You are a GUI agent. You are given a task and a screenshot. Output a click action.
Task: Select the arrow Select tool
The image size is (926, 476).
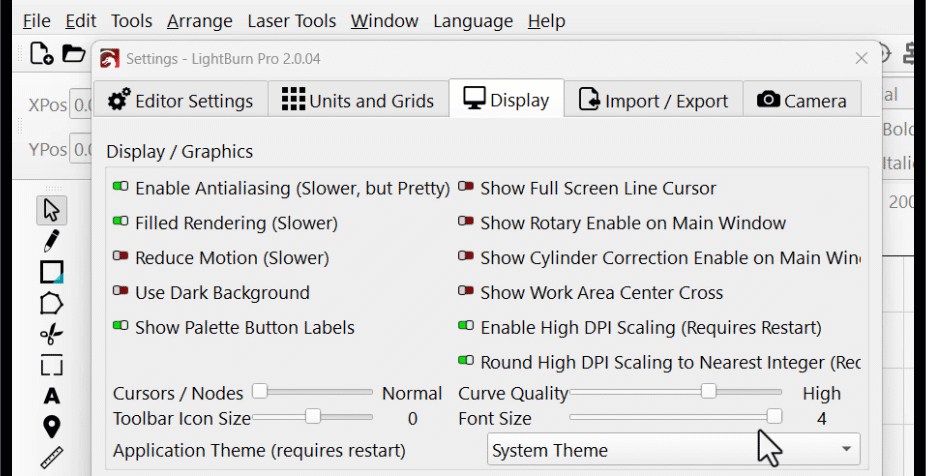(x=52, y=210)
